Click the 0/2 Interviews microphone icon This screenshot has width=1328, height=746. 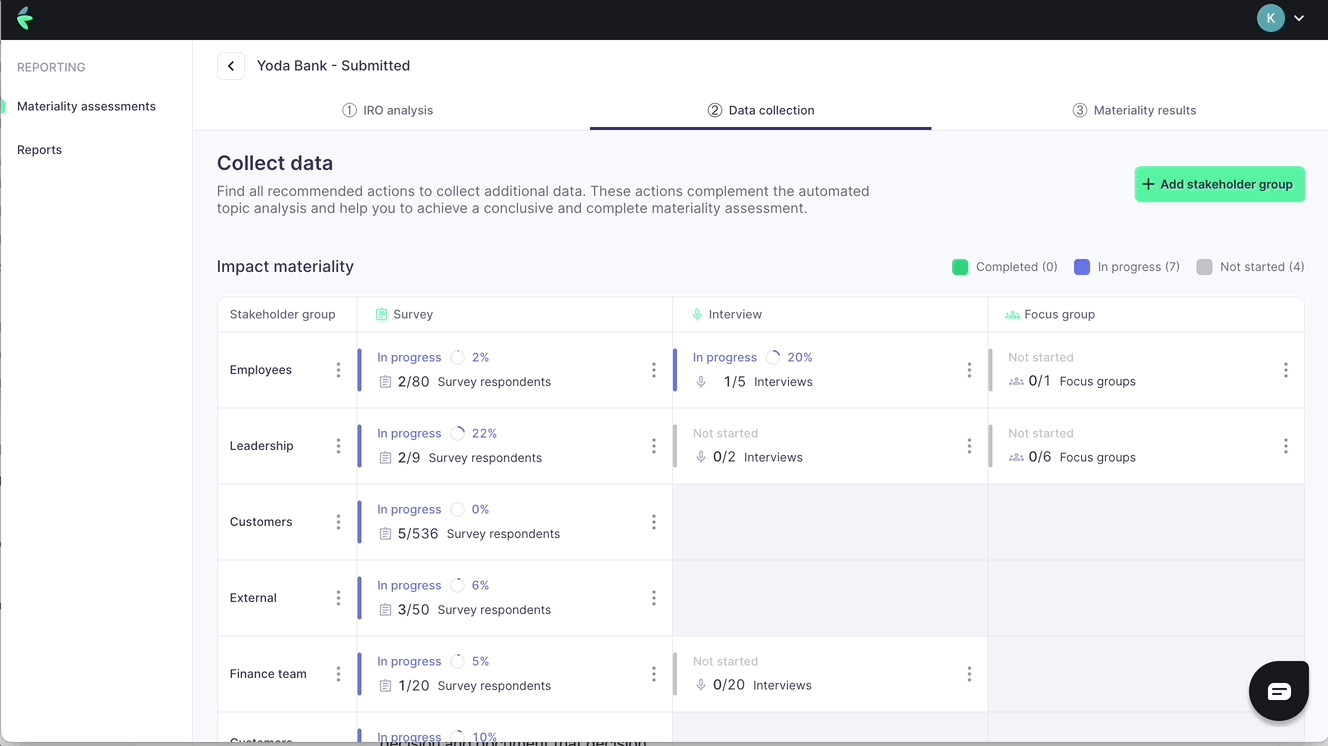pyautogui.click(x=701, y=457)
